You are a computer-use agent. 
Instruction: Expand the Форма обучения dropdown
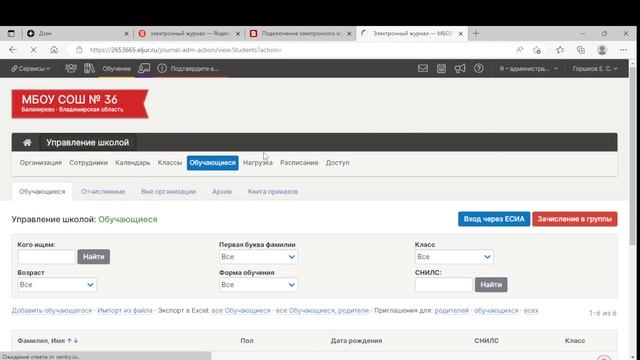pos(258,284)
